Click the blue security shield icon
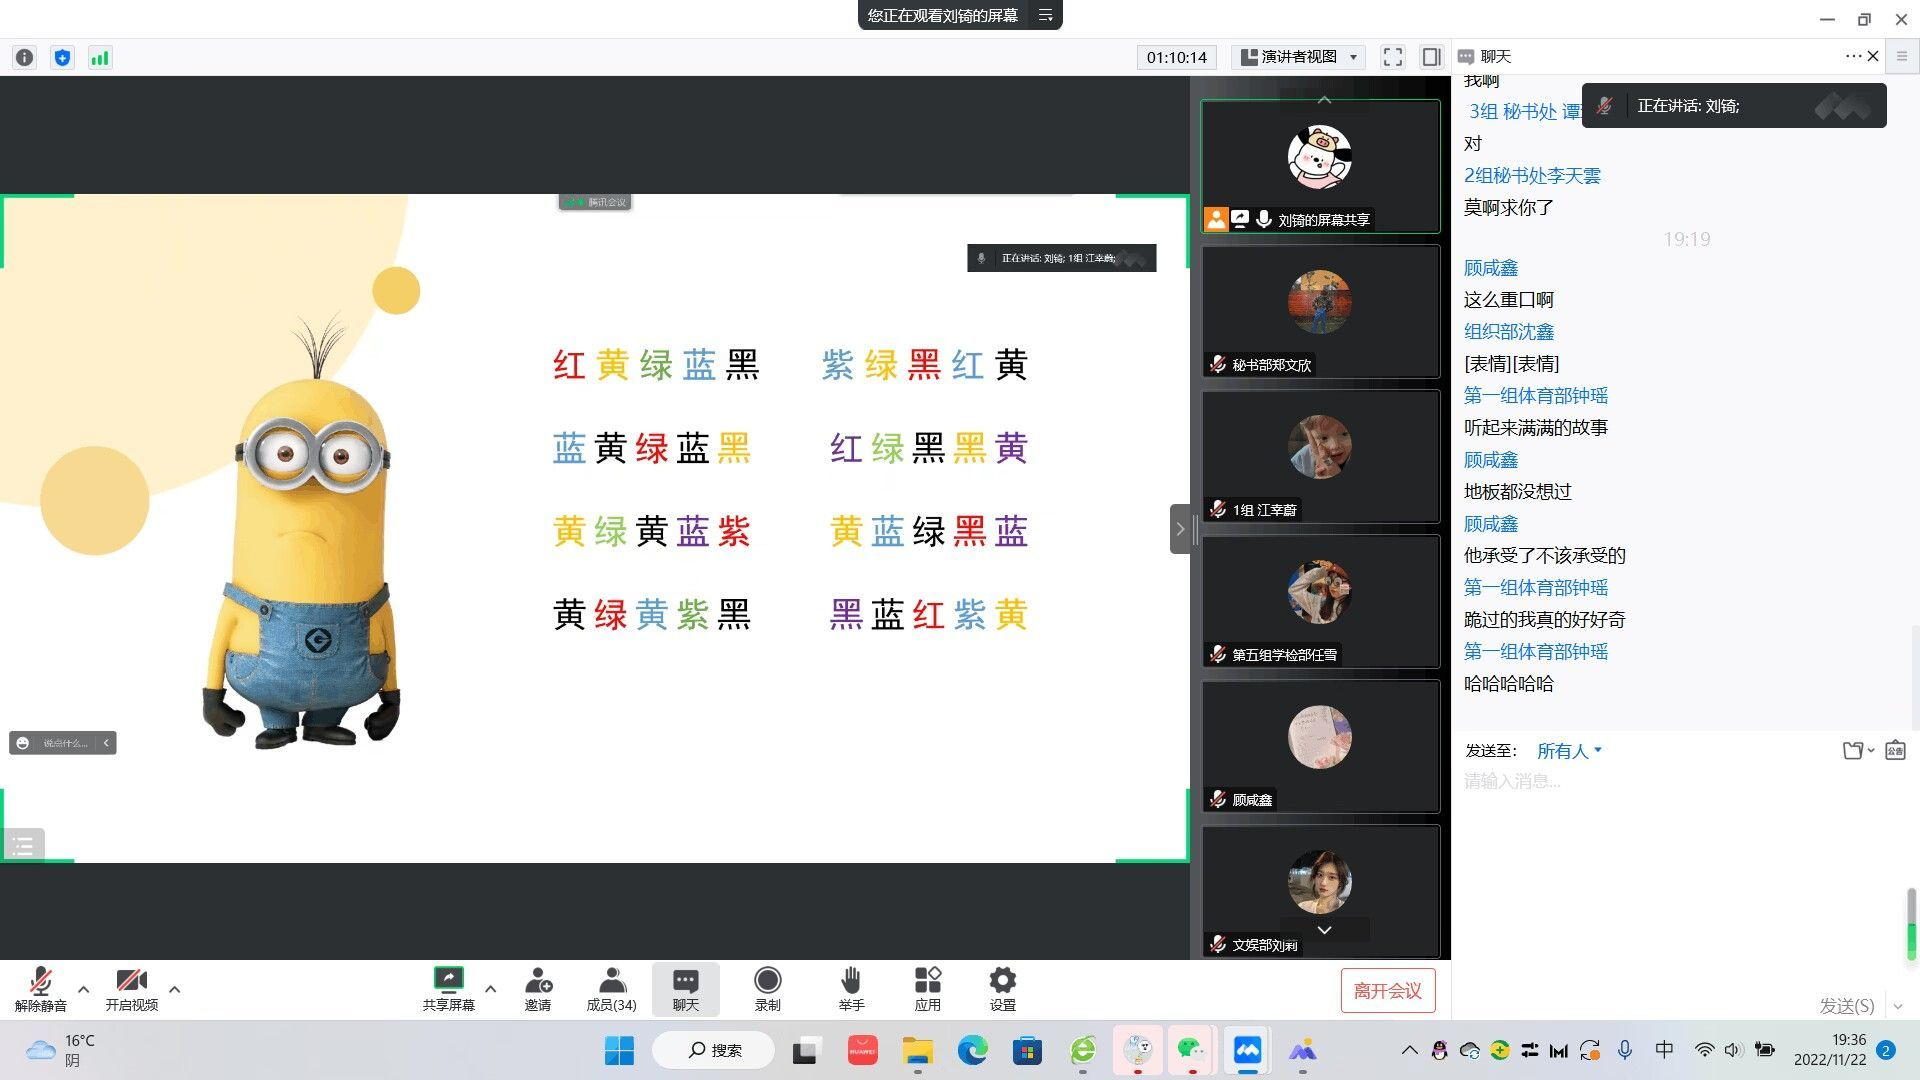1920x1080 pixels. 62,58
